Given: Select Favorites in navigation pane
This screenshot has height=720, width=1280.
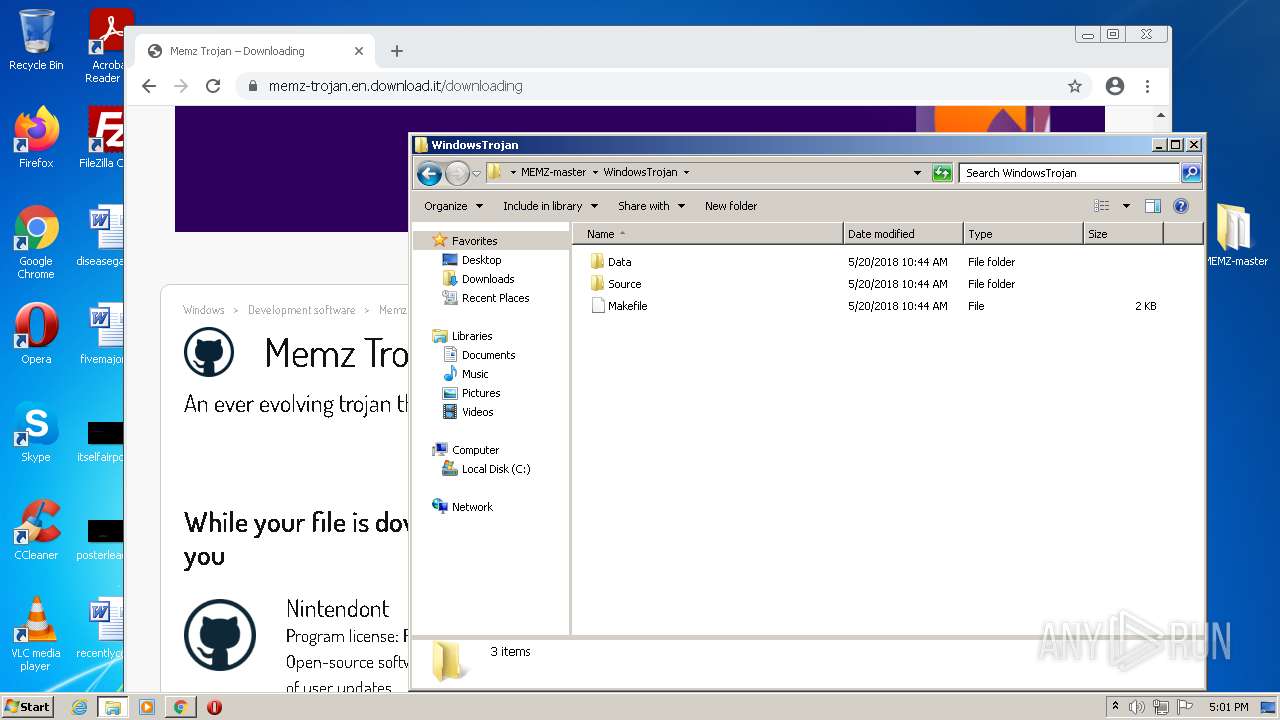Looking at the screenshot, I should pos(474,241).
